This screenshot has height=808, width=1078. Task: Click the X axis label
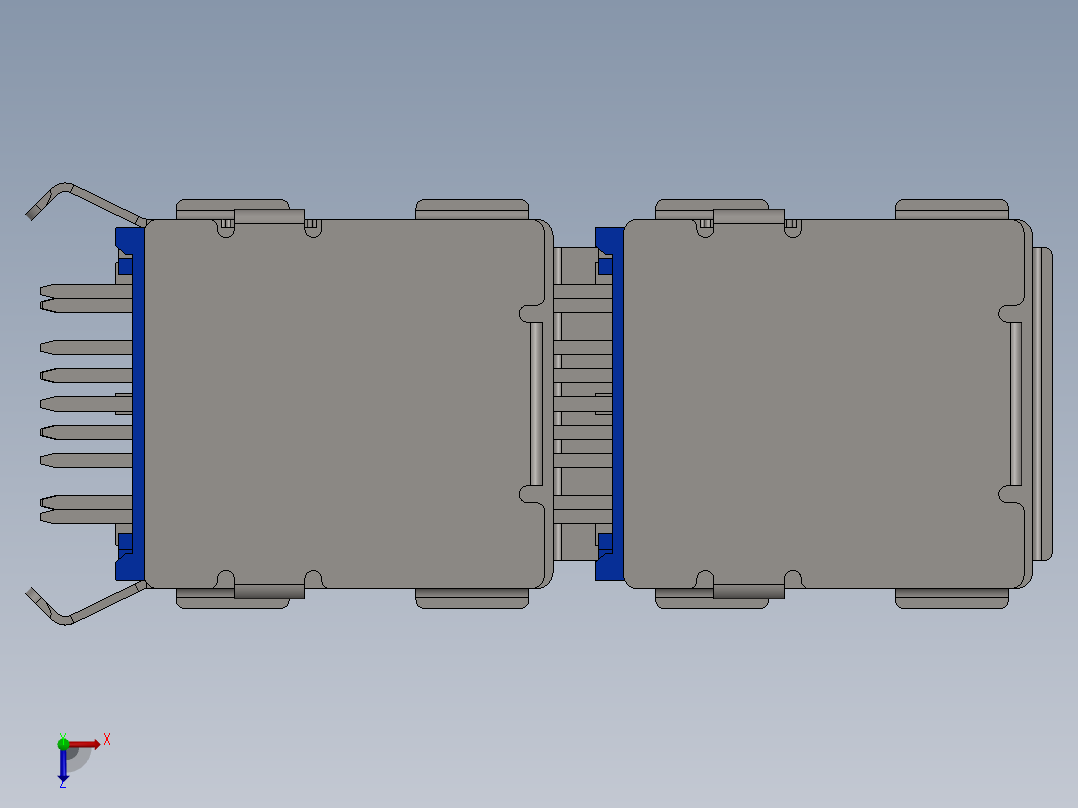[108, 741]
